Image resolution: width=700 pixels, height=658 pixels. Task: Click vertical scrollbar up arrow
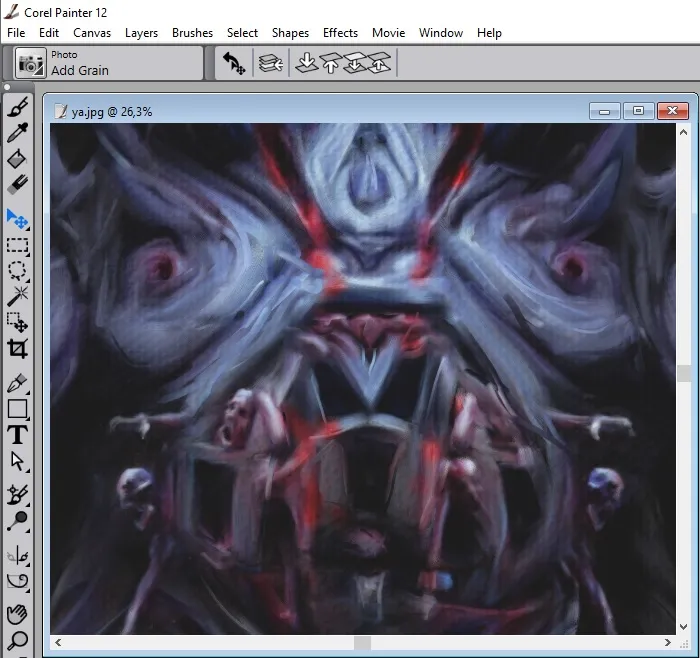[683, 132]
